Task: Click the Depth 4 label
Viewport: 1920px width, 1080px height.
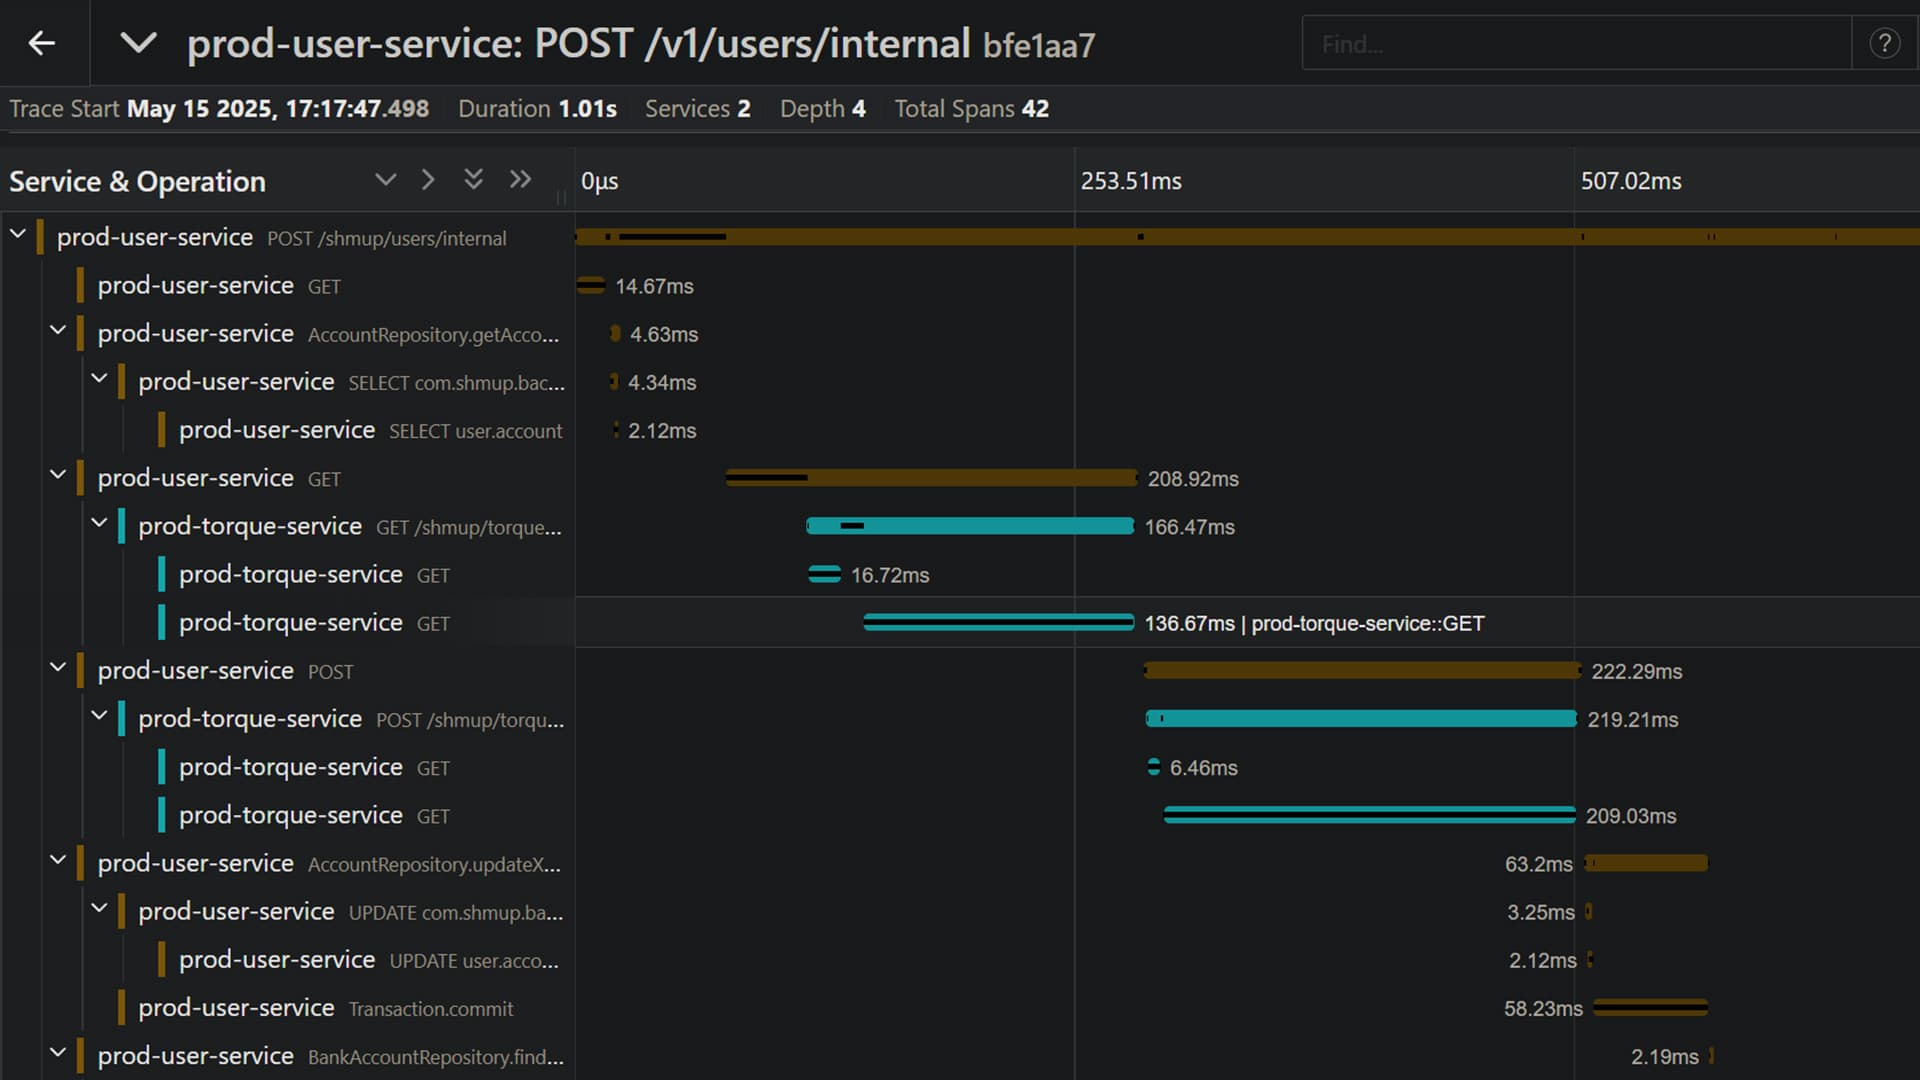Action: point(823,109)
